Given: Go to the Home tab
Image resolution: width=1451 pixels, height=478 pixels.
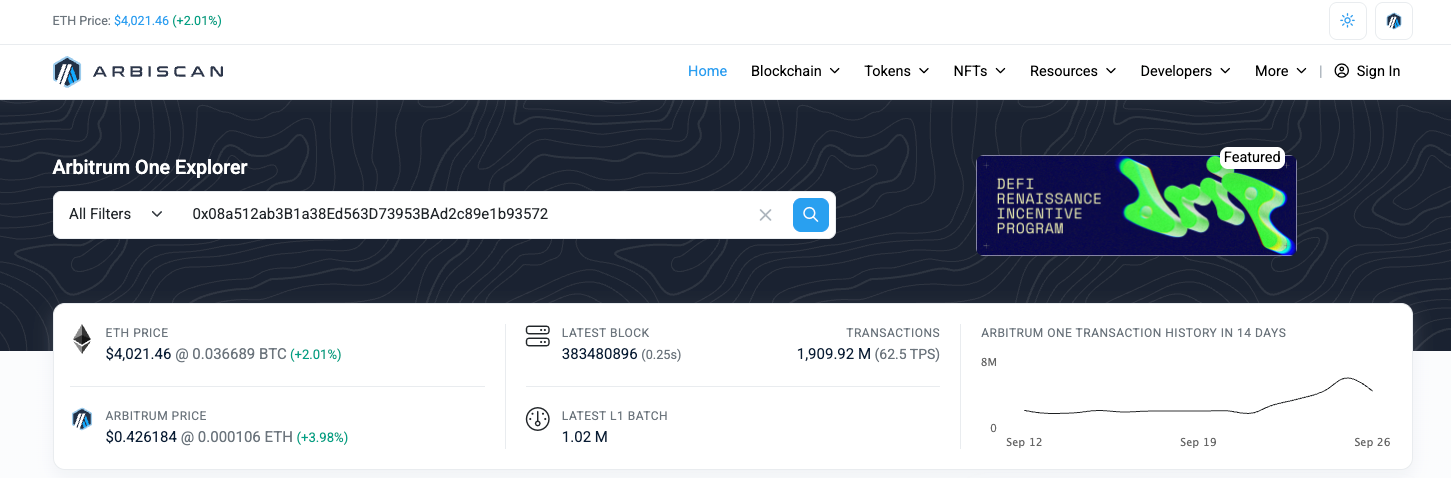Looking at the screenshot, I should click(x=707, y=71).
